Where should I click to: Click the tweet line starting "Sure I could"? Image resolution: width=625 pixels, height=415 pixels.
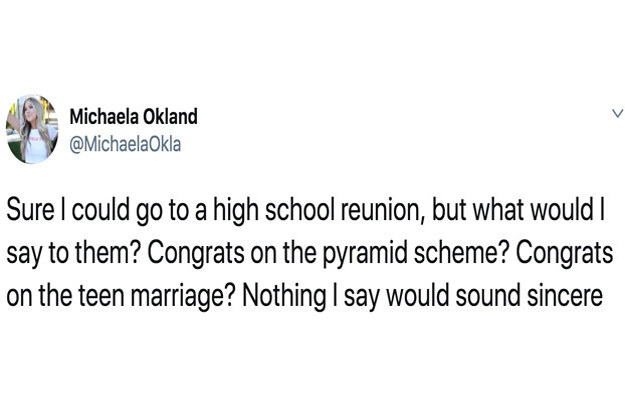[306, 211]
